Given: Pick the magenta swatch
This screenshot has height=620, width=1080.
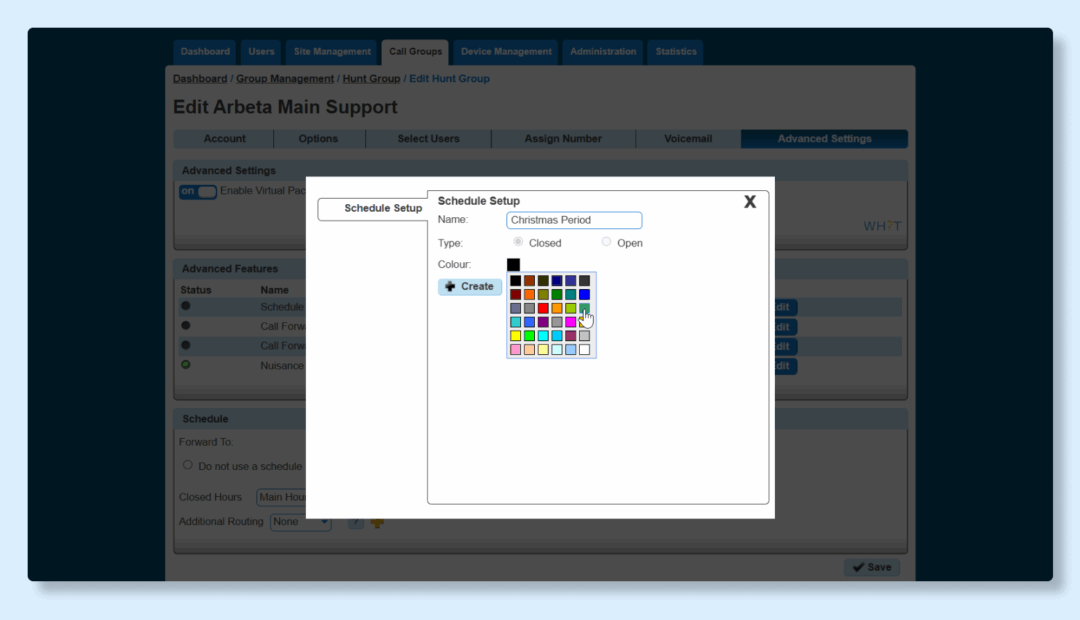Looking at the screenshot, I should click(570, 322).
